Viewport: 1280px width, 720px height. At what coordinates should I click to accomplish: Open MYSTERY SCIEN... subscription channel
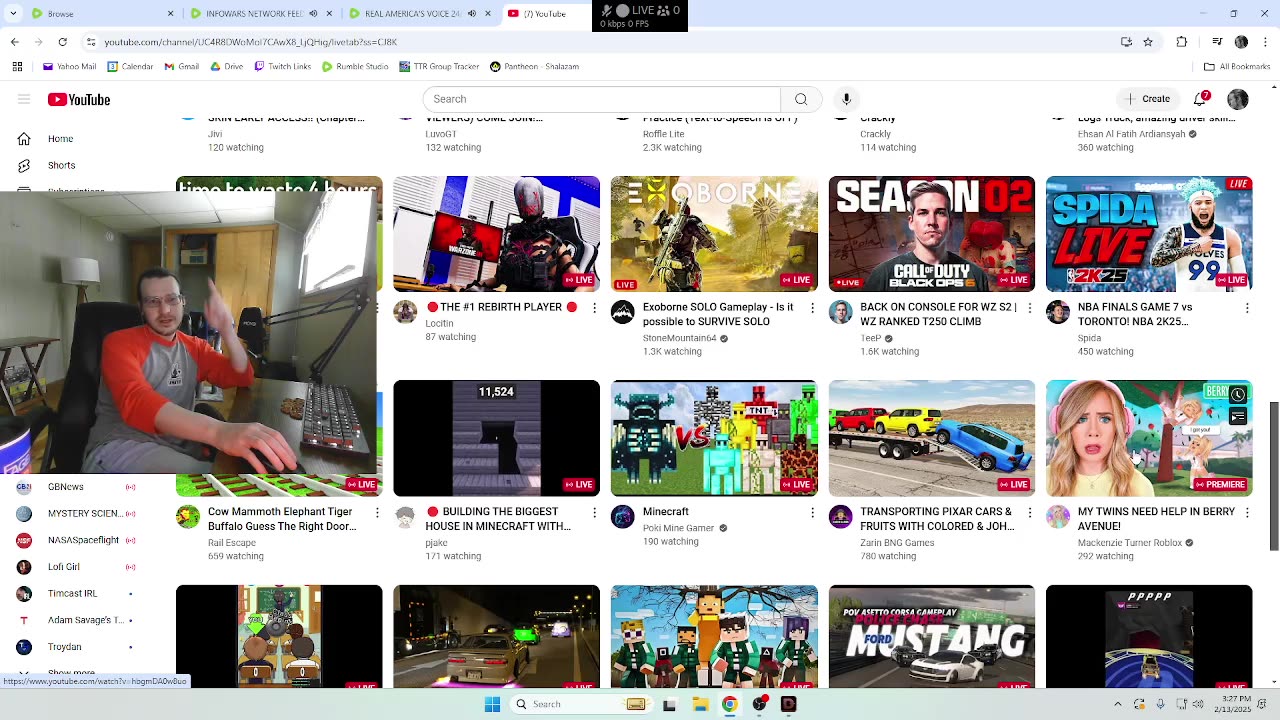(78, 513)
